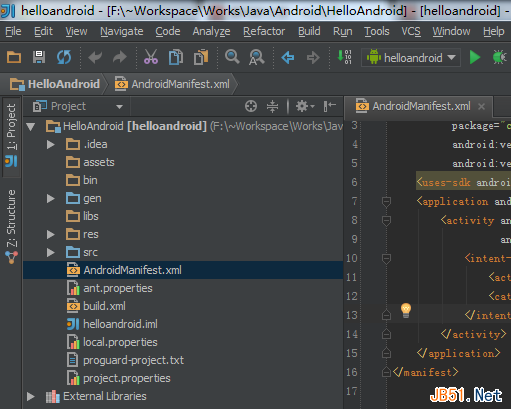Open the Refactor menu

pyautogui.click(x=264, y=31)
